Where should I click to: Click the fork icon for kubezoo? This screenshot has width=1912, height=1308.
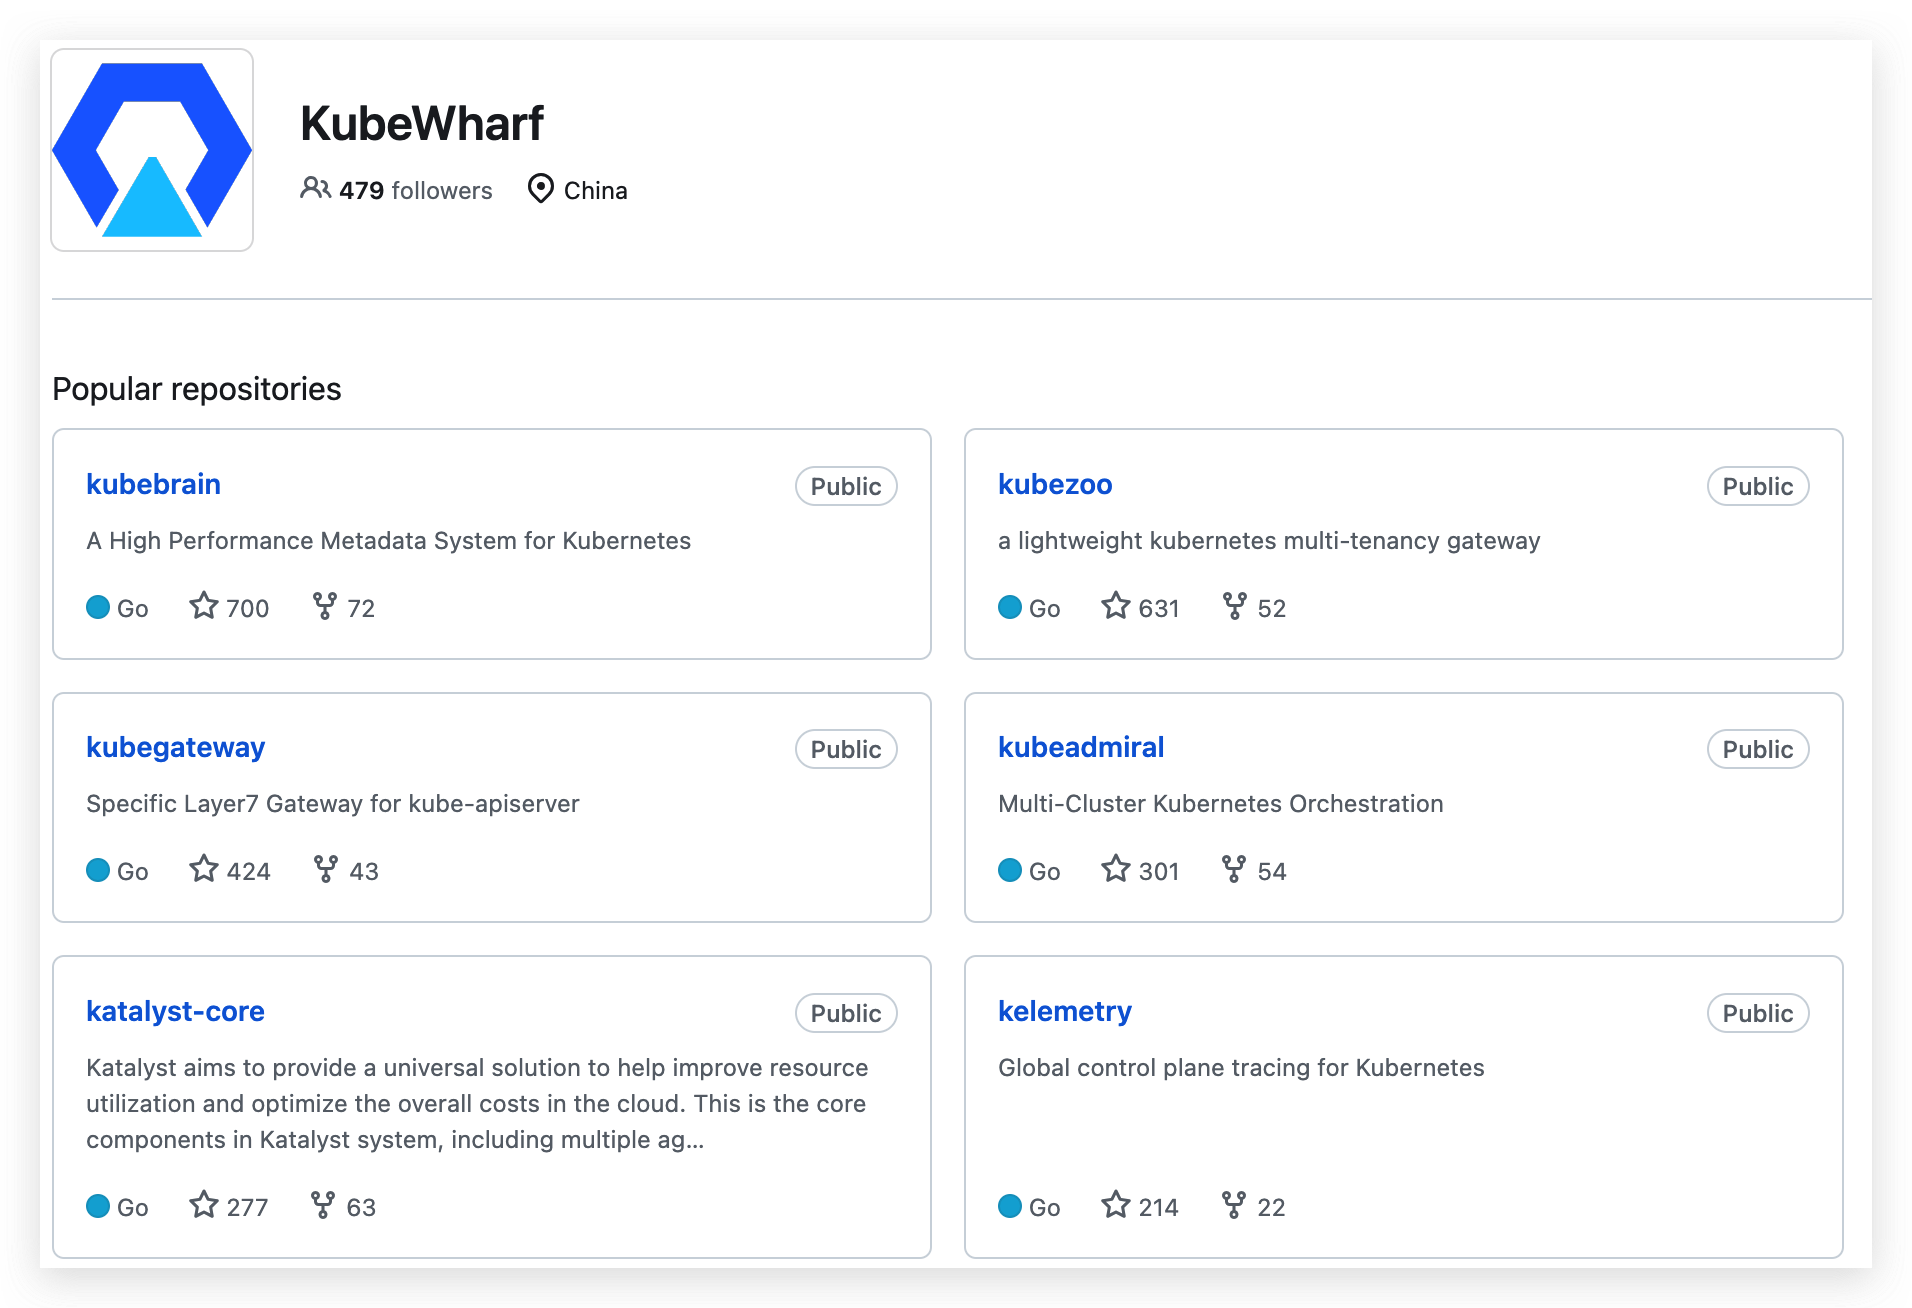tap(1235, 606)
